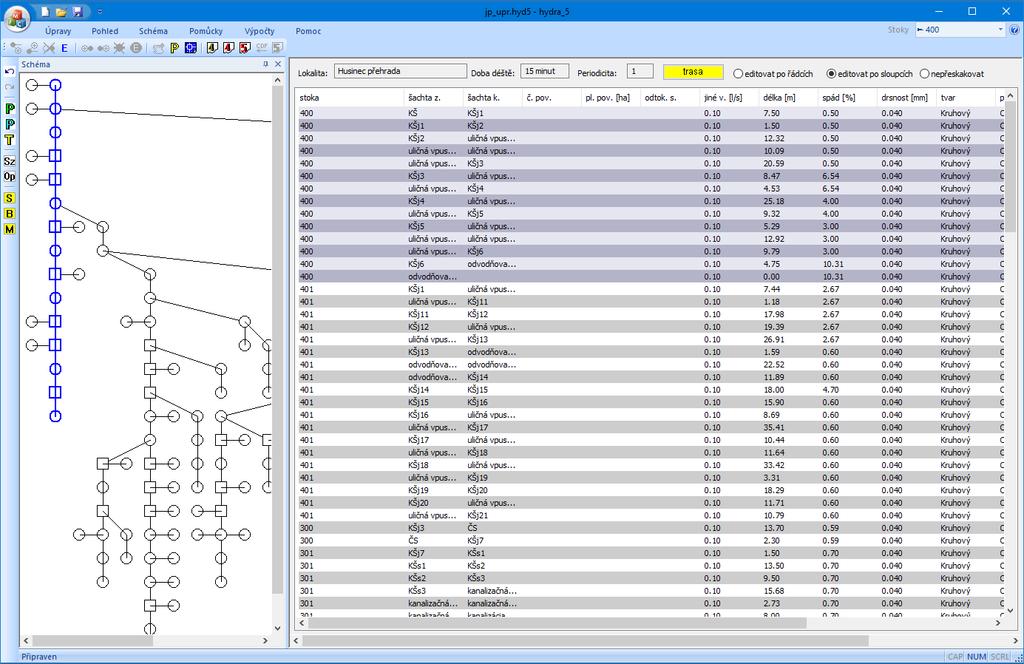
Task: Click the greyed burst/star toolbar icon
Action: 120,48
